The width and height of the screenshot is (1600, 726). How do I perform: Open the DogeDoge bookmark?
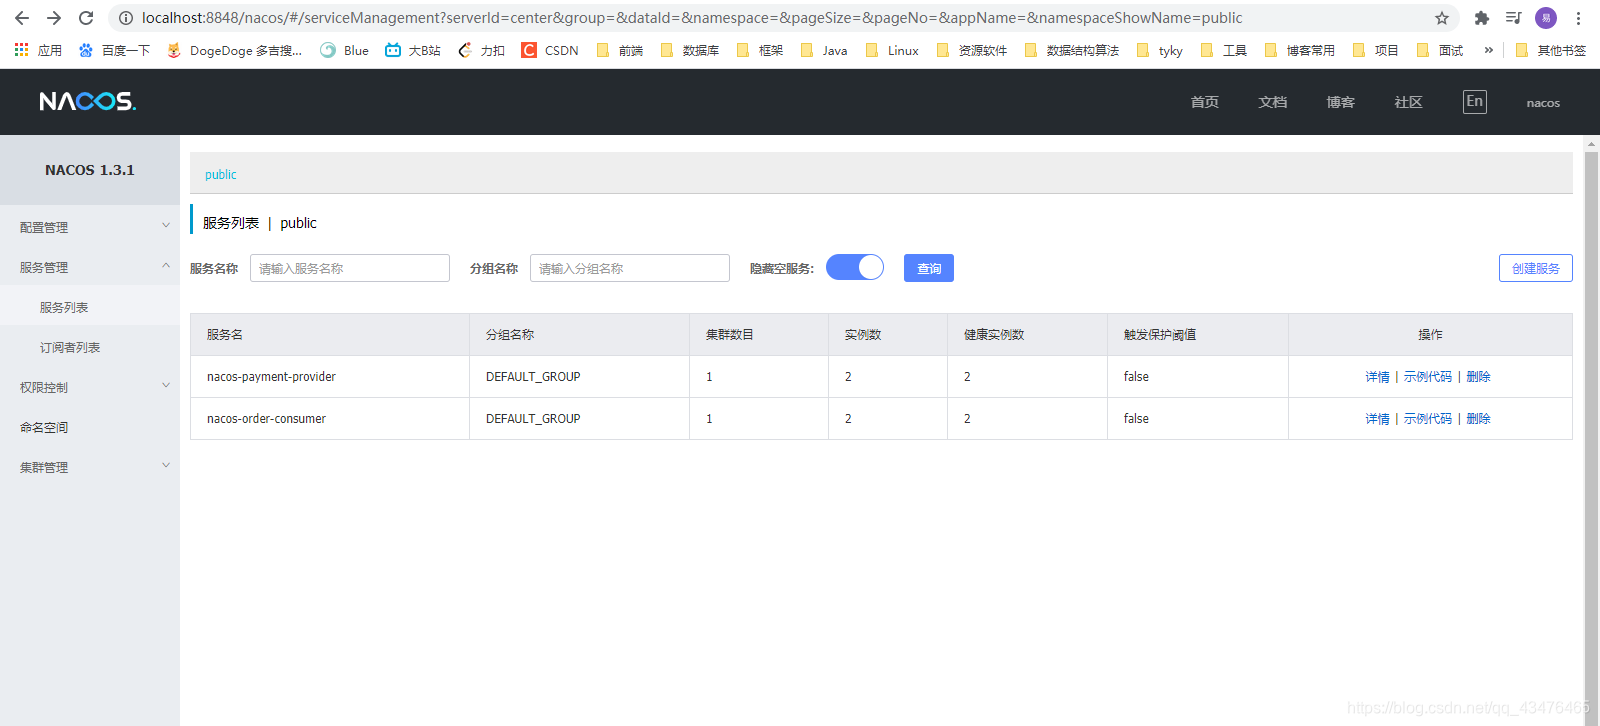point(234,50)
